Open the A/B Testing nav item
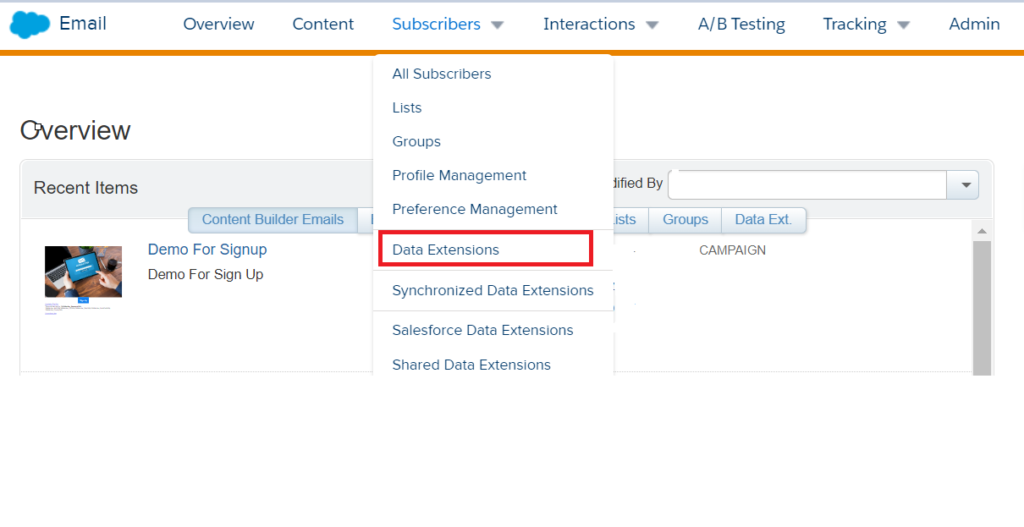This screenshot has height=527, width=1024. (741, 24)
